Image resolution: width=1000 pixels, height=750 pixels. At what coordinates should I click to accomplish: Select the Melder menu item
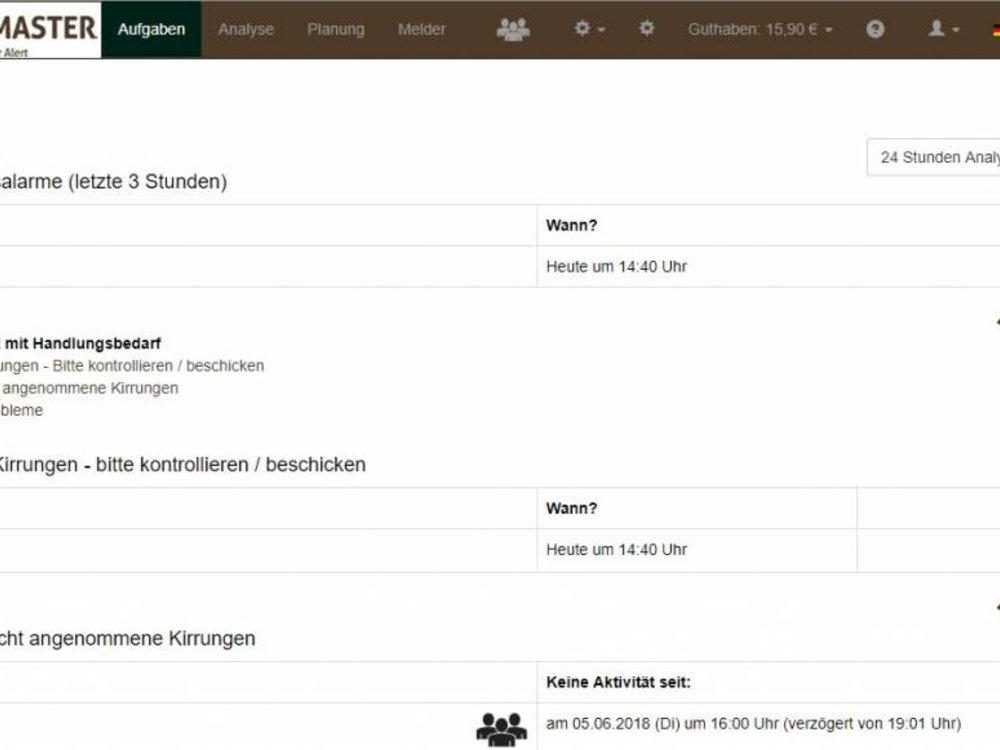coord(421,29)
